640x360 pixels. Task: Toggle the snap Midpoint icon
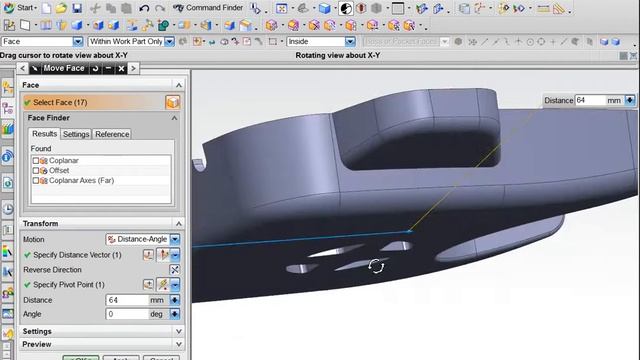[x=495, y=42]
